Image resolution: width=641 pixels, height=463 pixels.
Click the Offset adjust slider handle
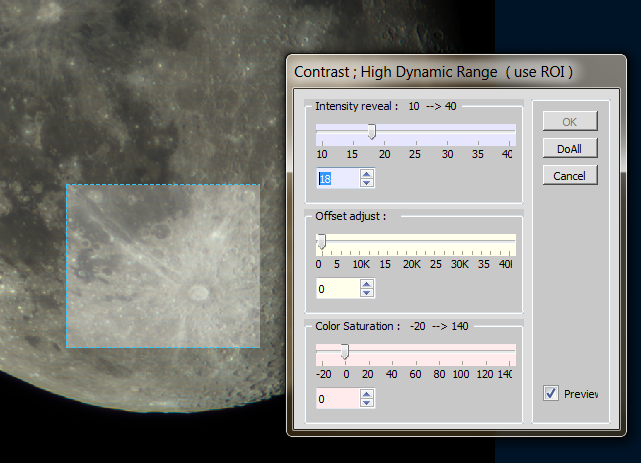coord(322,242)
